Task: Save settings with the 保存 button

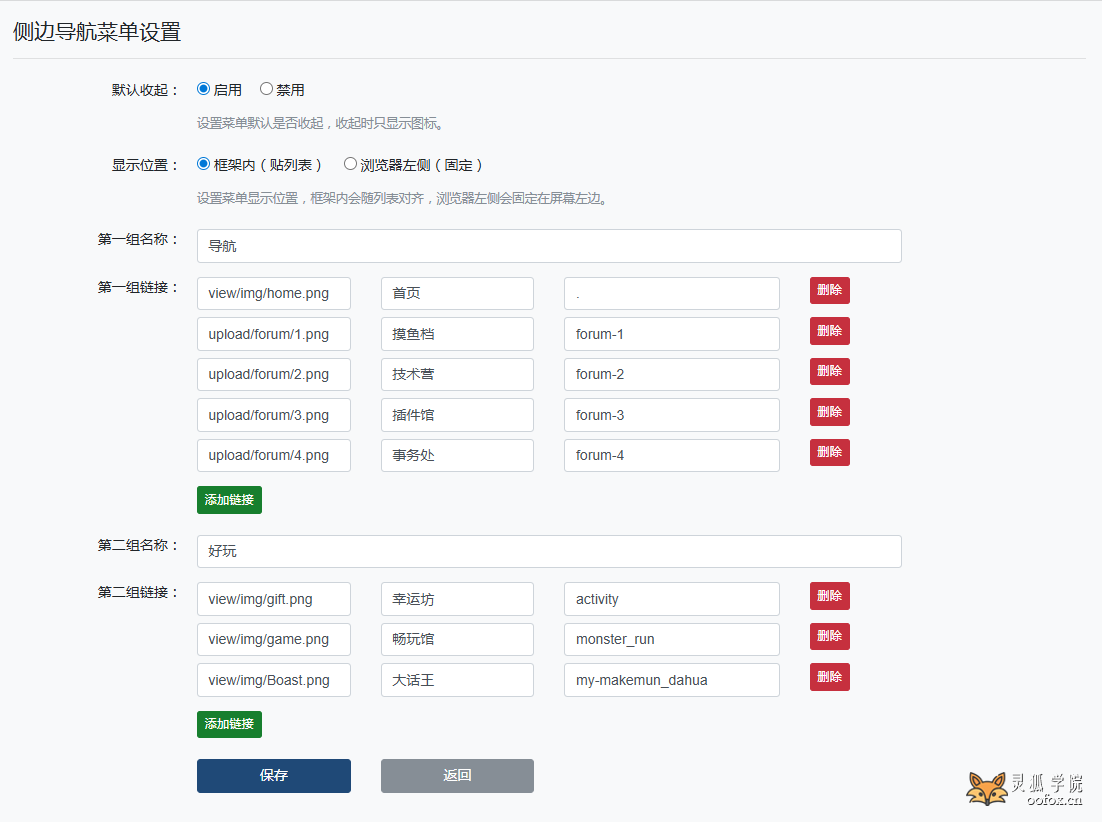Action: [273, 776]
